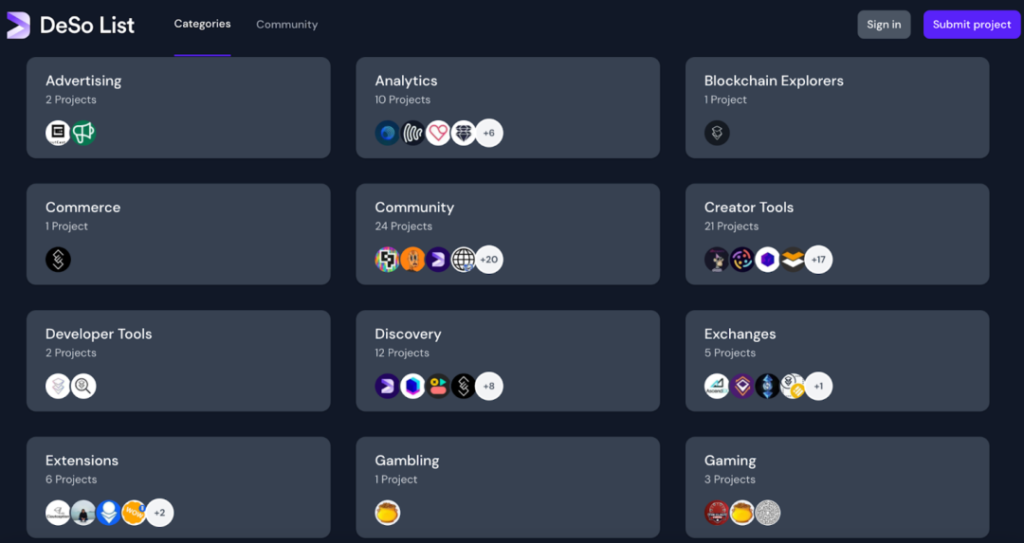This screenshot has height=543, width=1024.
Task: Expand +6 more projects in Analytics
Action: click(489, 133)
